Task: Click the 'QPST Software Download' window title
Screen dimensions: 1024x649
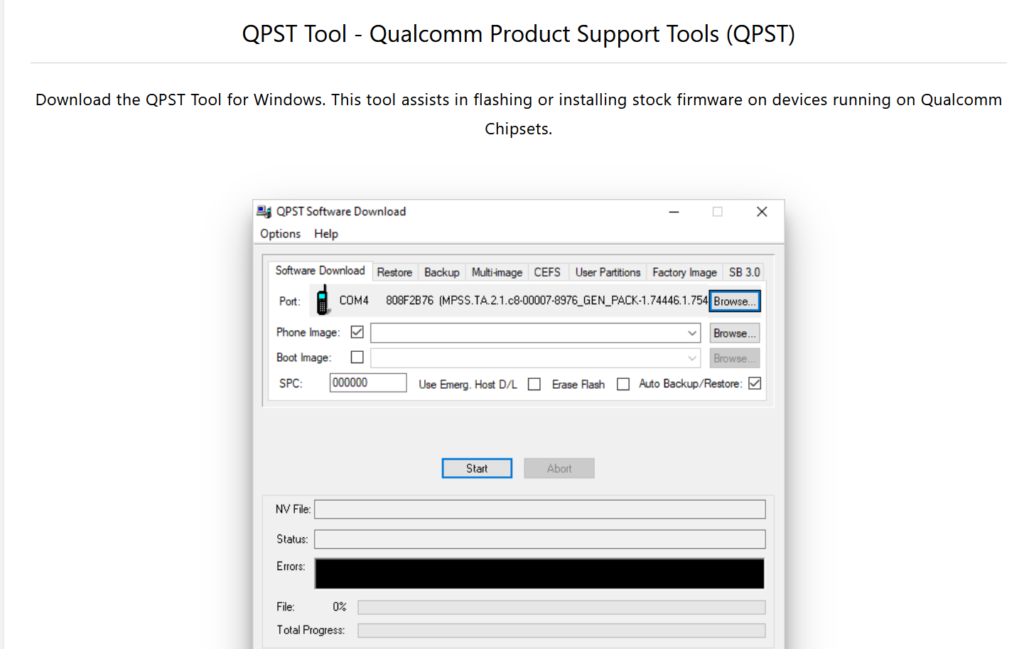Action: [x=341, y=212]
